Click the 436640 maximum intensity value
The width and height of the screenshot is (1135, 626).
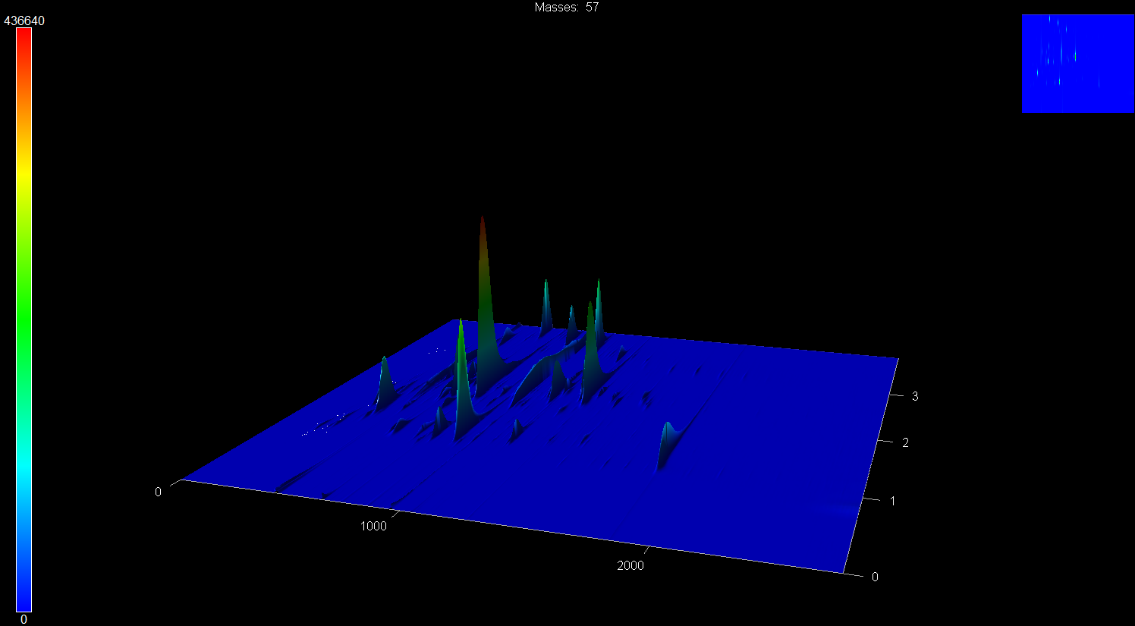pos(24,21)
